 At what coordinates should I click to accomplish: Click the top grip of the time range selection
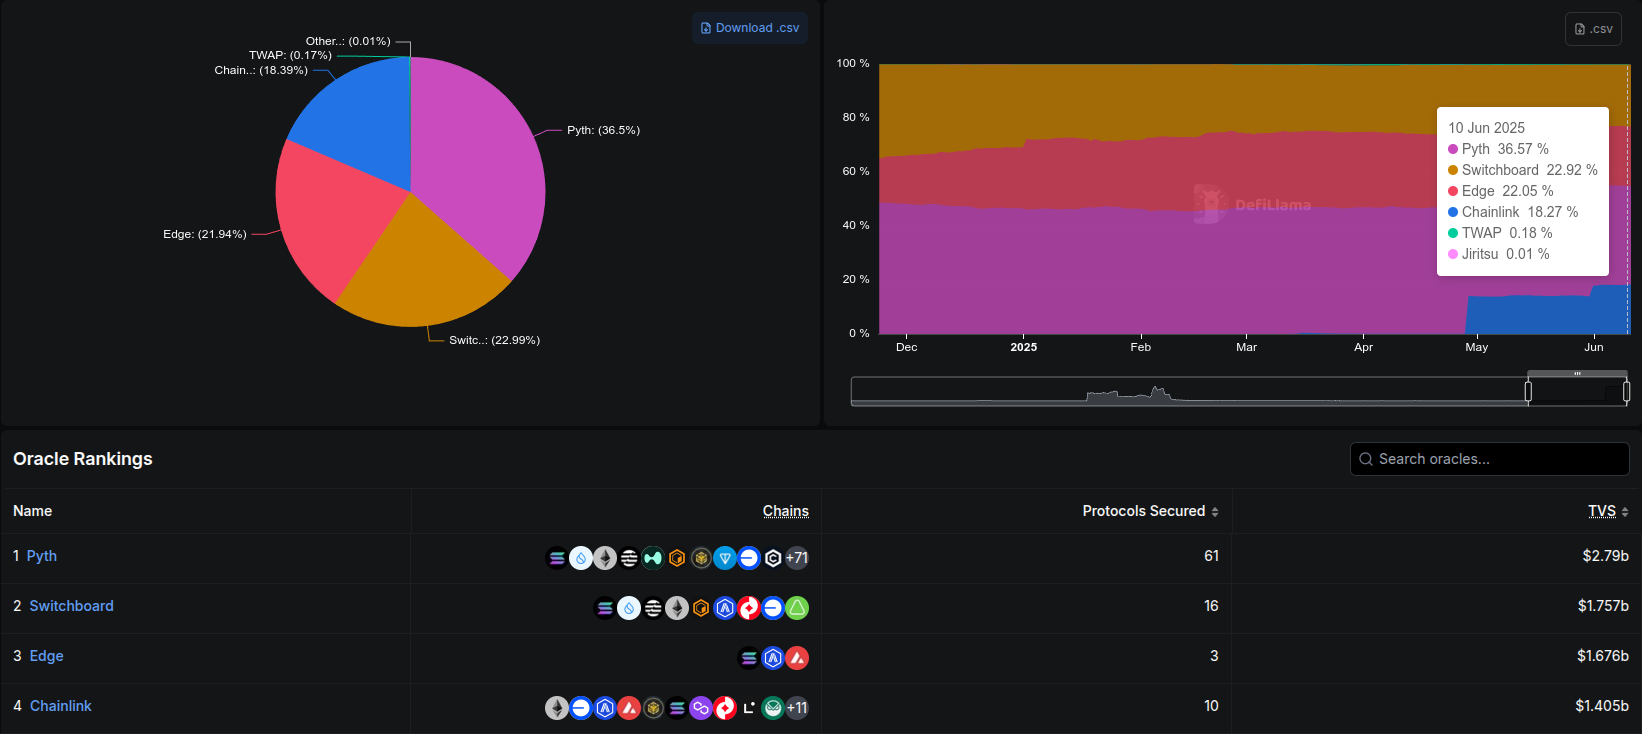1577,374
